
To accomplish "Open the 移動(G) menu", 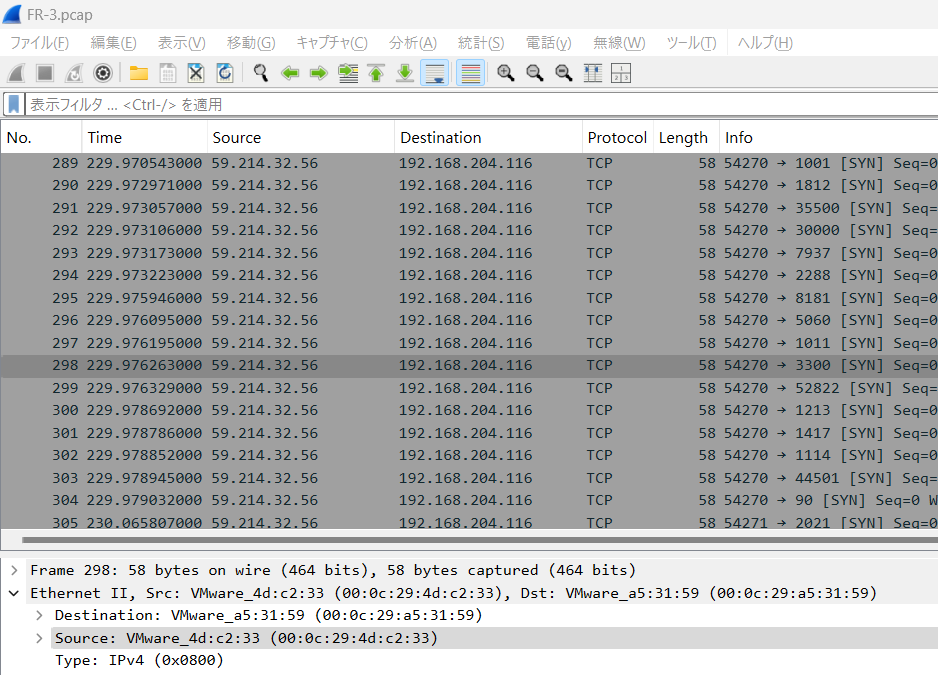I will [x=251, y=42].
